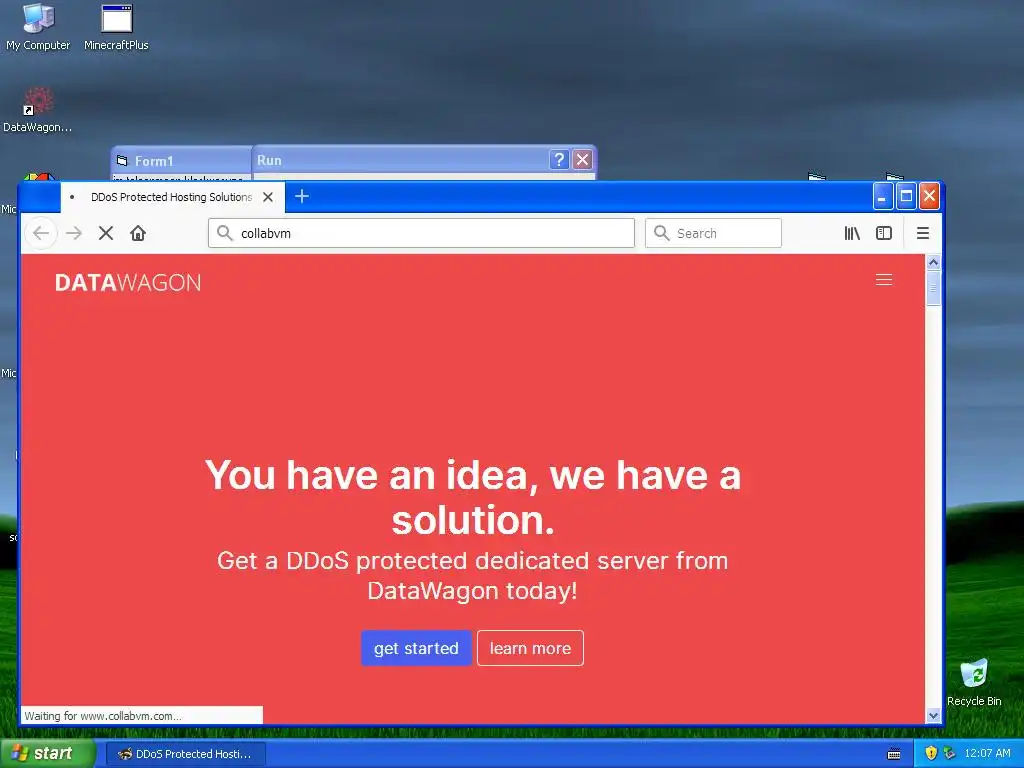
Task: Click the Start button
Action: tap(47, 754)
